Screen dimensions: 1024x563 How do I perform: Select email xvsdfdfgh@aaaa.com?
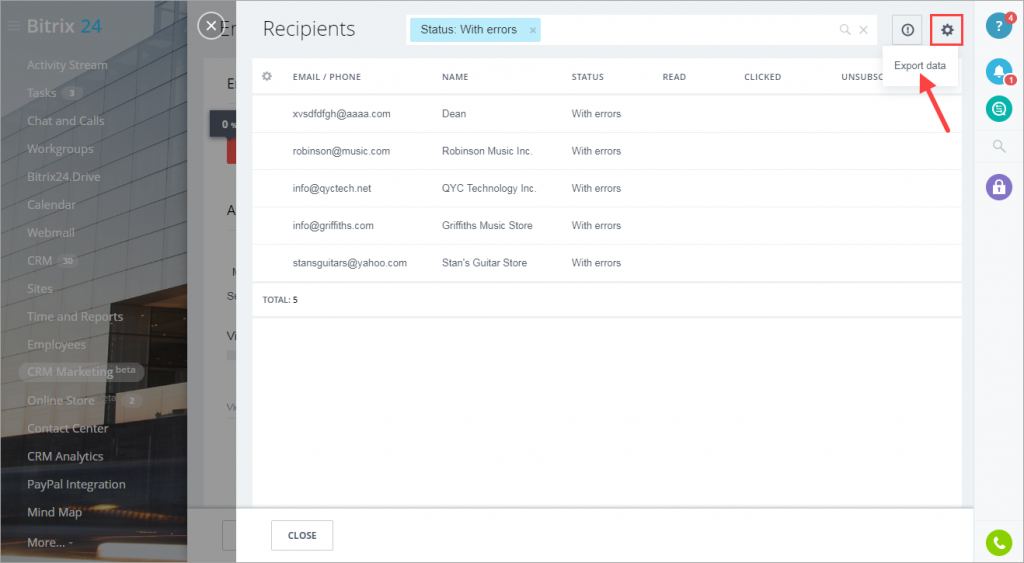(x=342, y=114)
